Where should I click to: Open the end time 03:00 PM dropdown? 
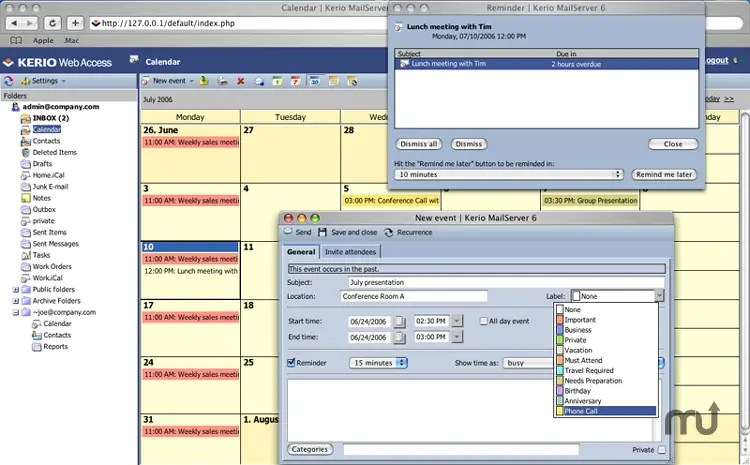457,337
